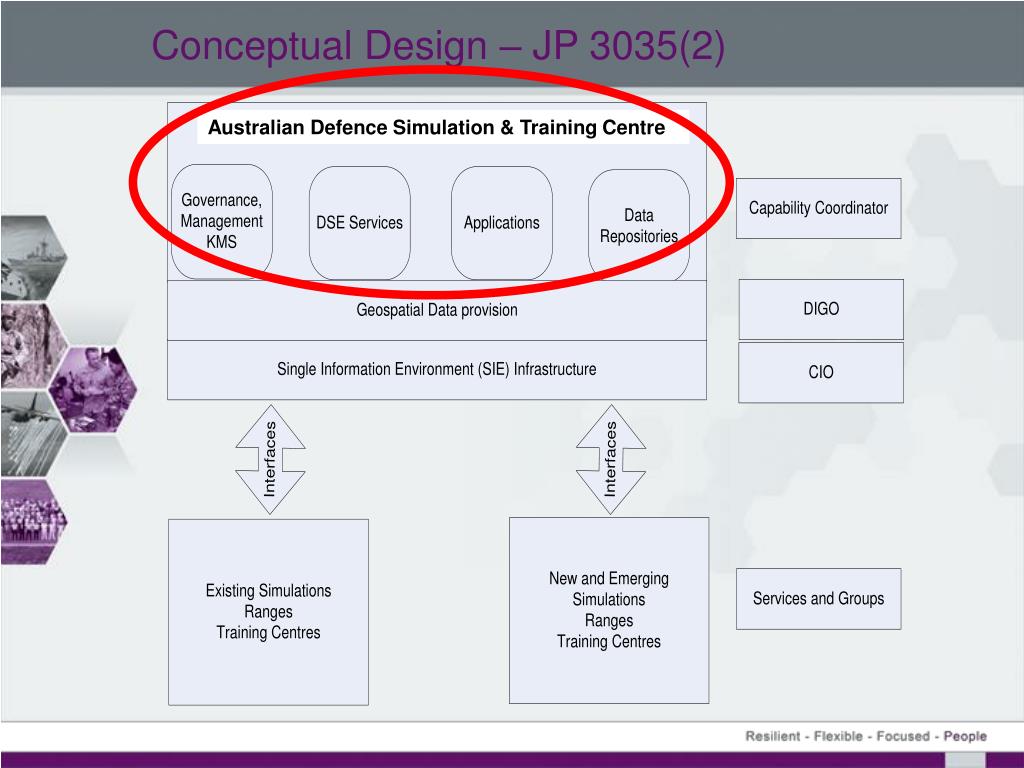Viewport: 1024px width, 768px height.
Task: Select the DIGO box
Action: pos(821,309)
